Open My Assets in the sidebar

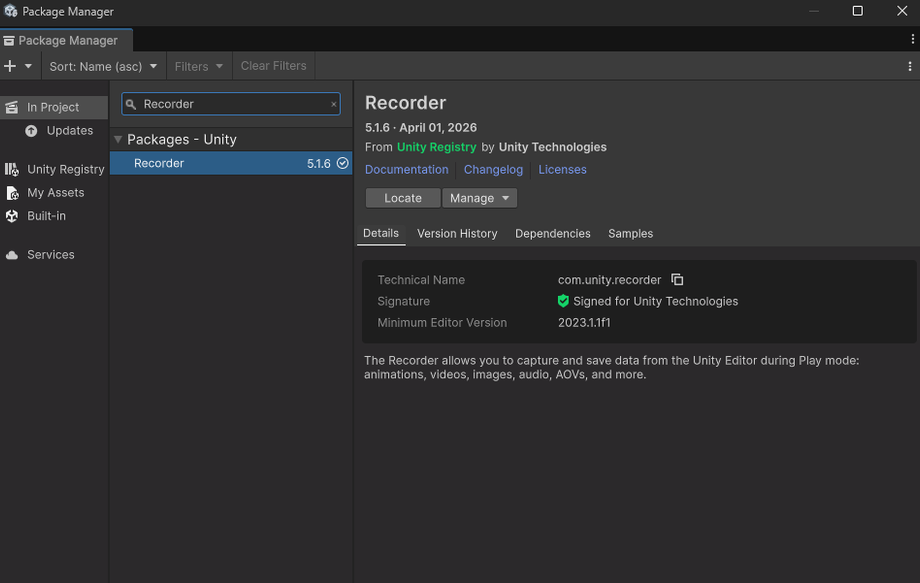pyautogui.click(x=54, y=192)
